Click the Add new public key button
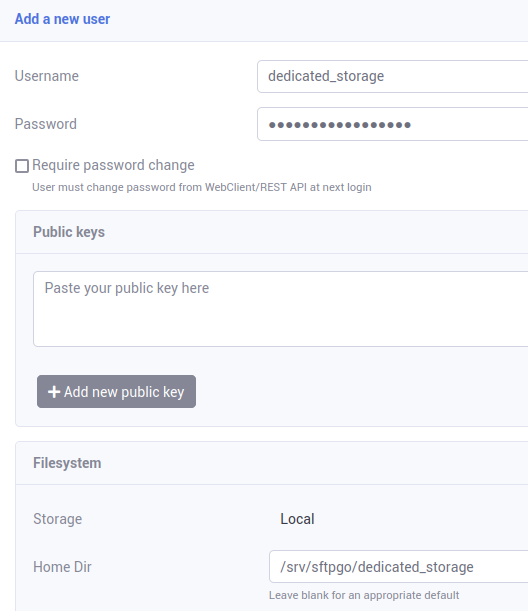Screen dimensions: 528x611 (x=117, y=392)
